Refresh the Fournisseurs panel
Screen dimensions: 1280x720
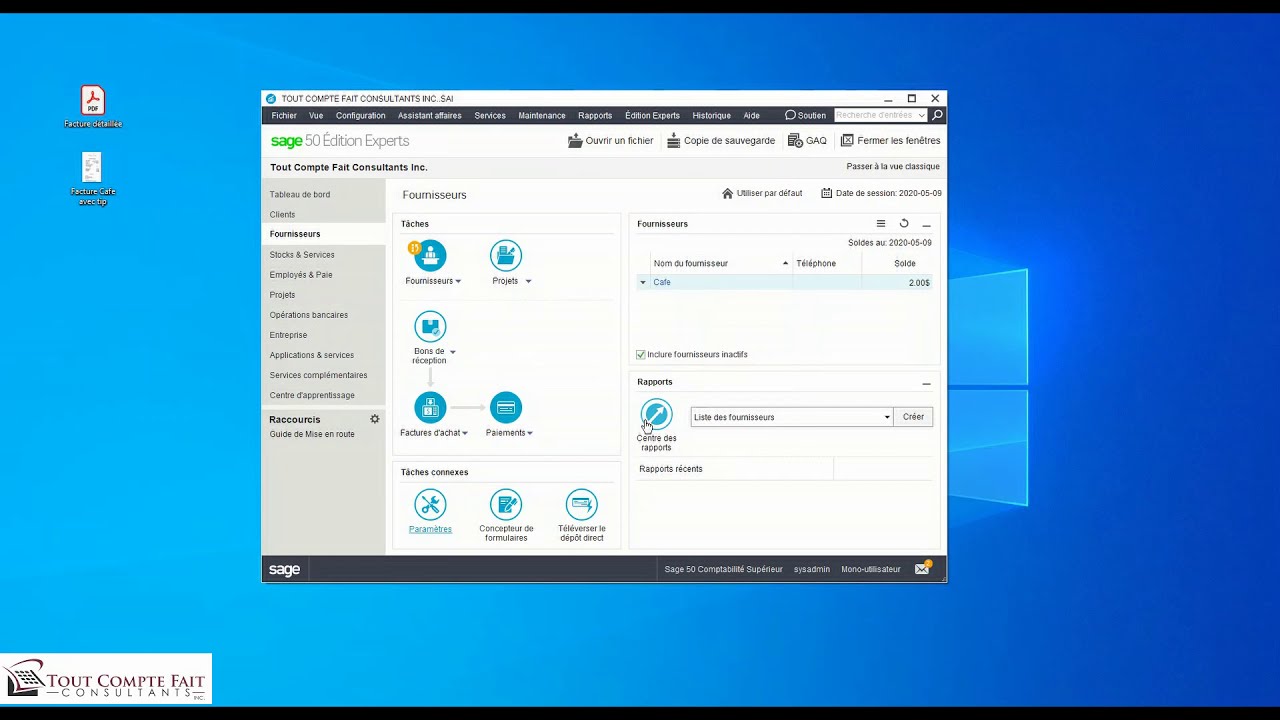[904, 224]
